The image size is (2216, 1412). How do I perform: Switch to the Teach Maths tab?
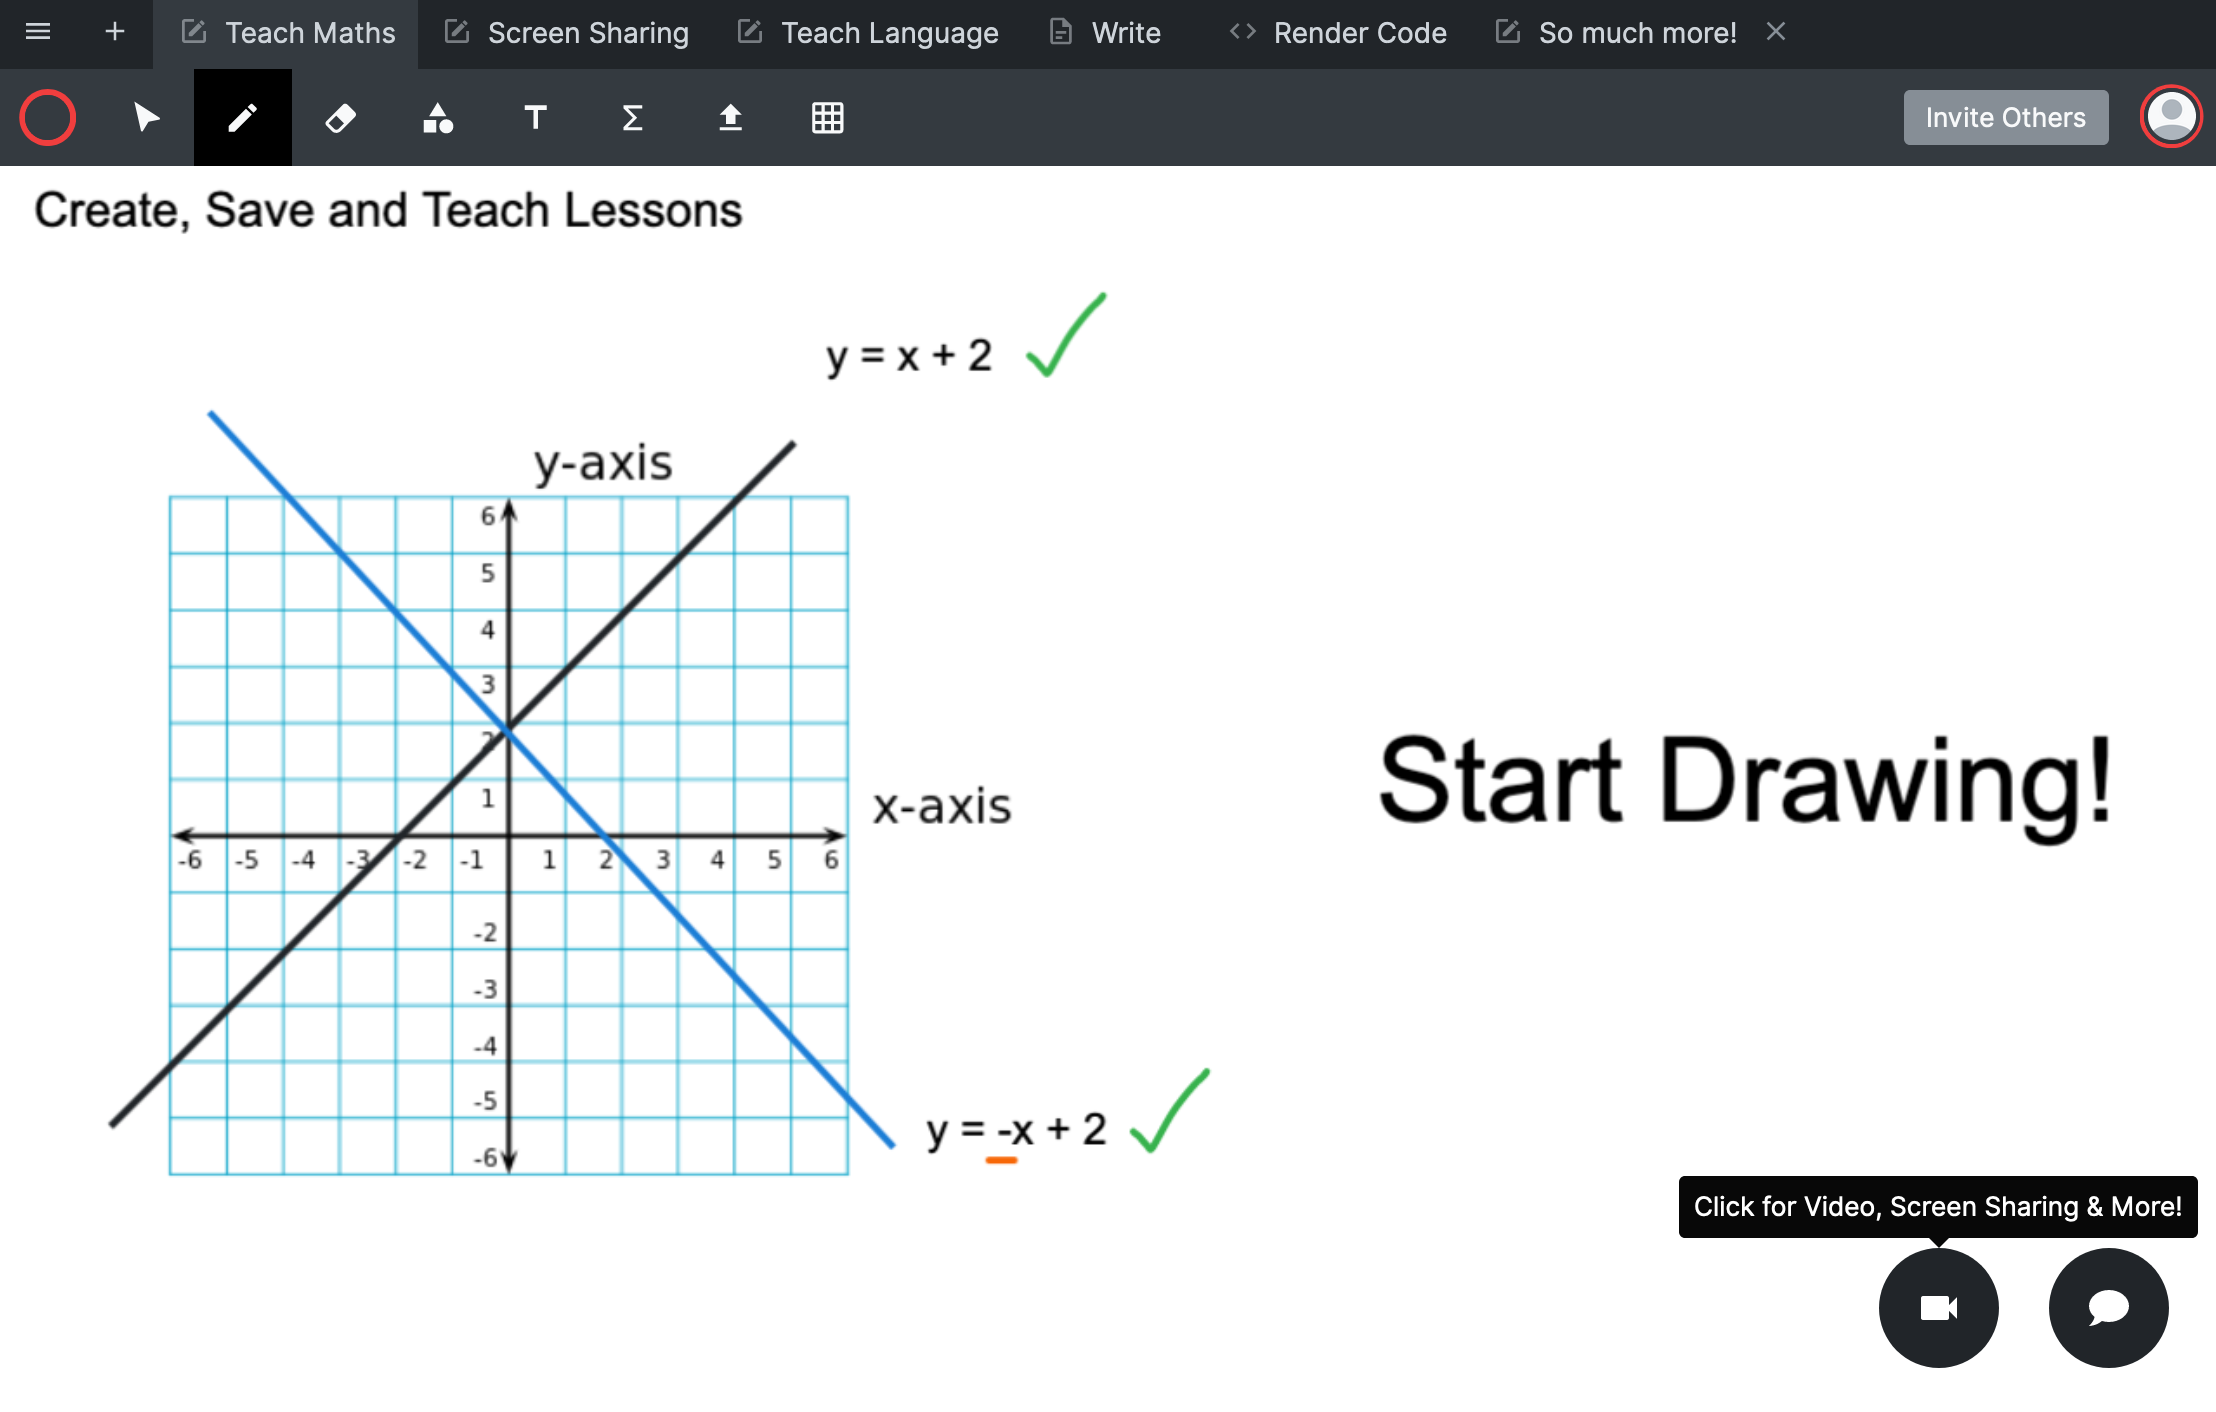click(x=286, y=33)
